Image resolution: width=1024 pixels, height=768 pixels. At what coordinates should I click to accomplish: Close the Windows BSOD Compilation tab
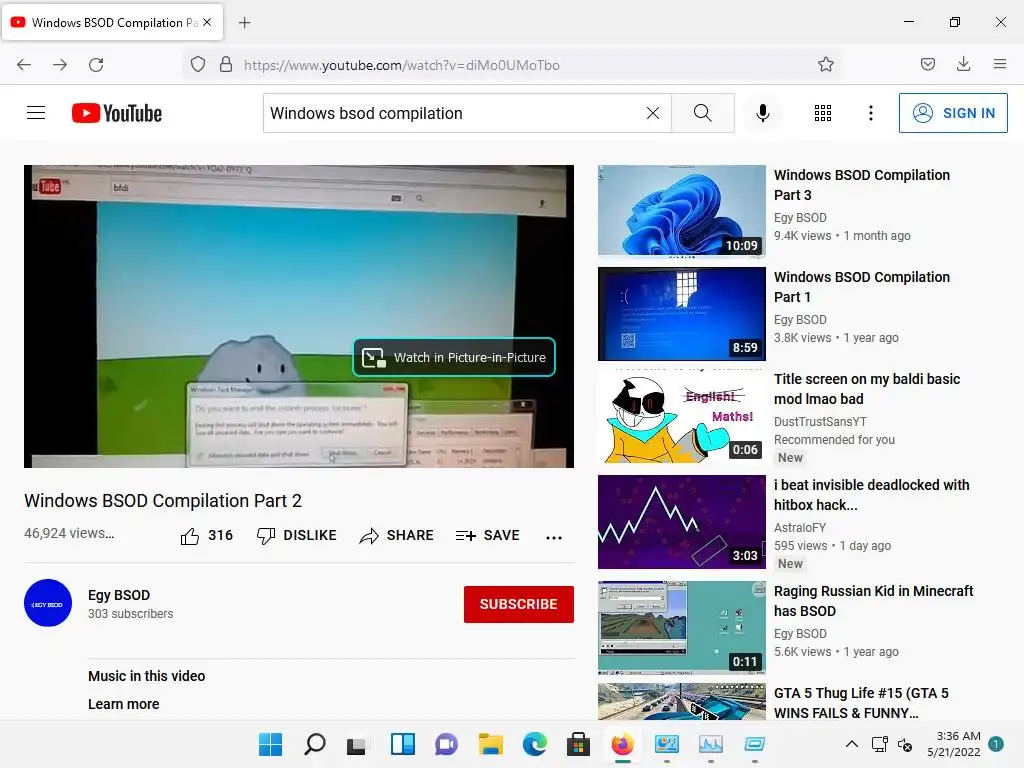coord(207,22)
